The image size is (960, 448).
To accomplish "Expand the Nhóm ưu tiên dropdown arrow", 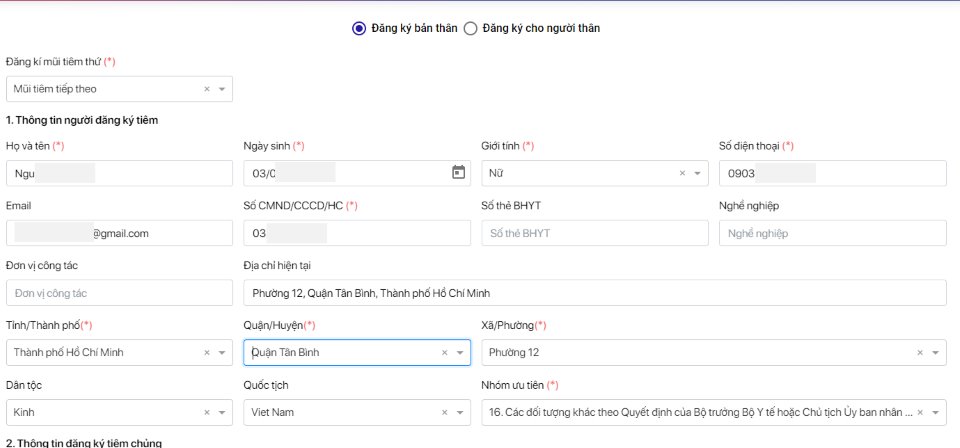I will [936, 412].
